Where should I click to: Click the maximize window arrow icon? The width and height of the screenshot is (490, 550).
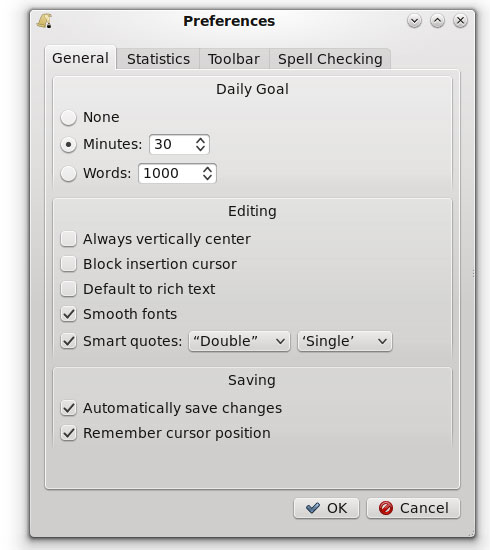[x=437, y=21]
